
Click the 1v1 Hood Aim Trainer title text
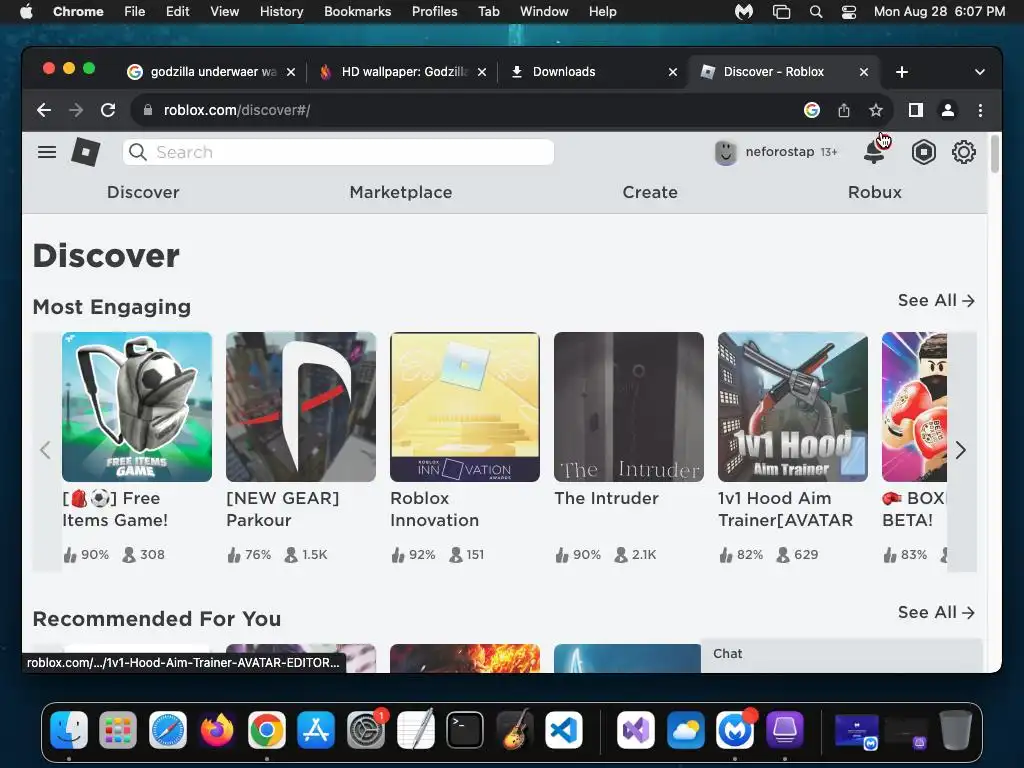[786, 509]
